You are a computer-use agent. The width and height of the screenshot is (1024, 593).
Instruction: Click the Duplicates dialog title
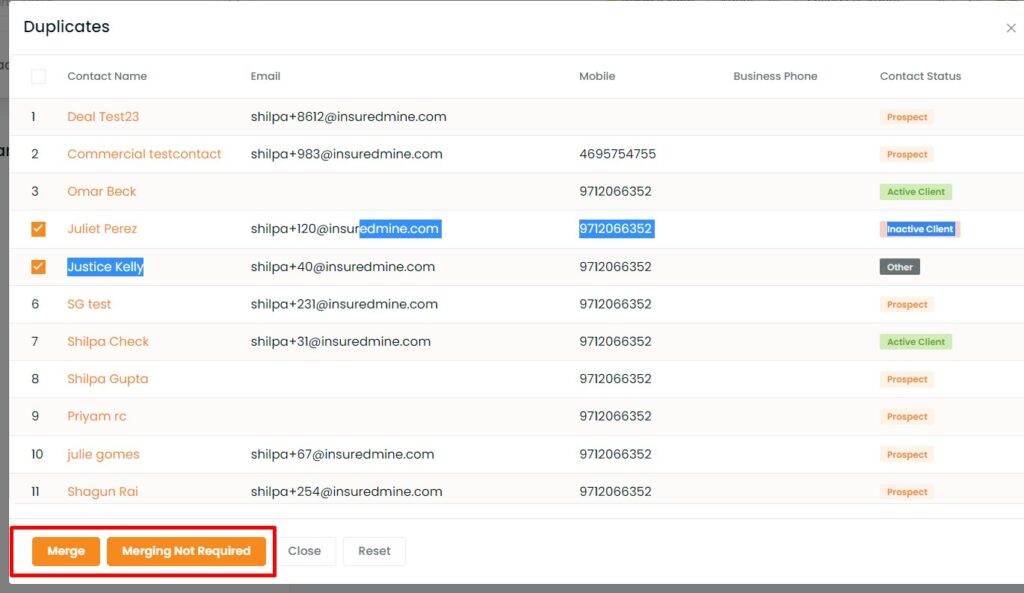tap(67, 27)
